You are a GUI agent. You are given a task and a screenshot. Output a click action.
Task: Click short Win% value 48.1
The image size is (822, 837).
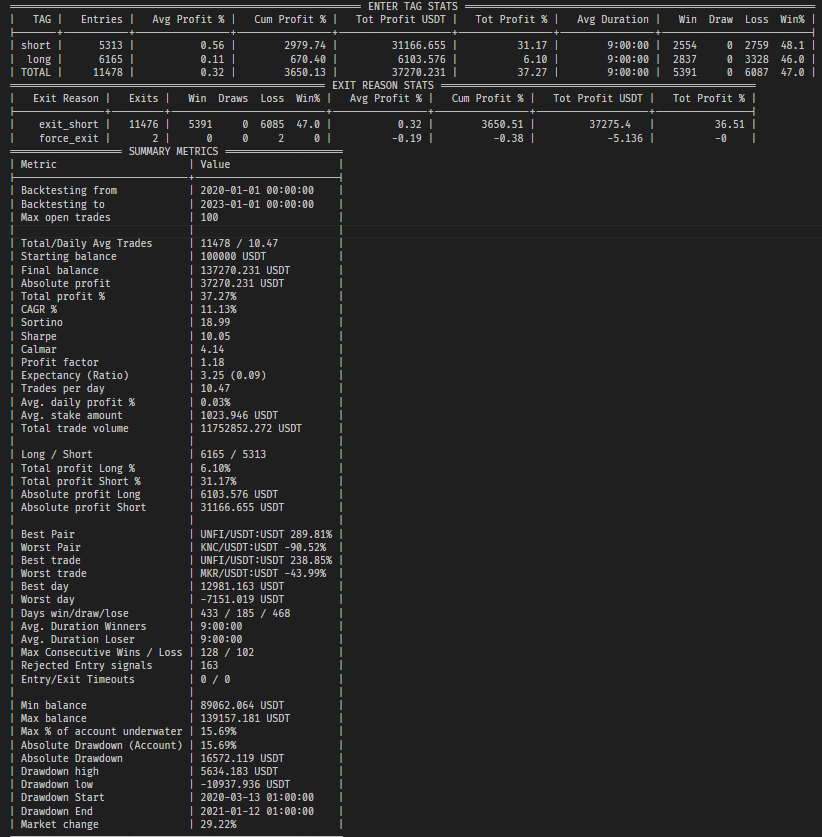click(x=792, y=45)
